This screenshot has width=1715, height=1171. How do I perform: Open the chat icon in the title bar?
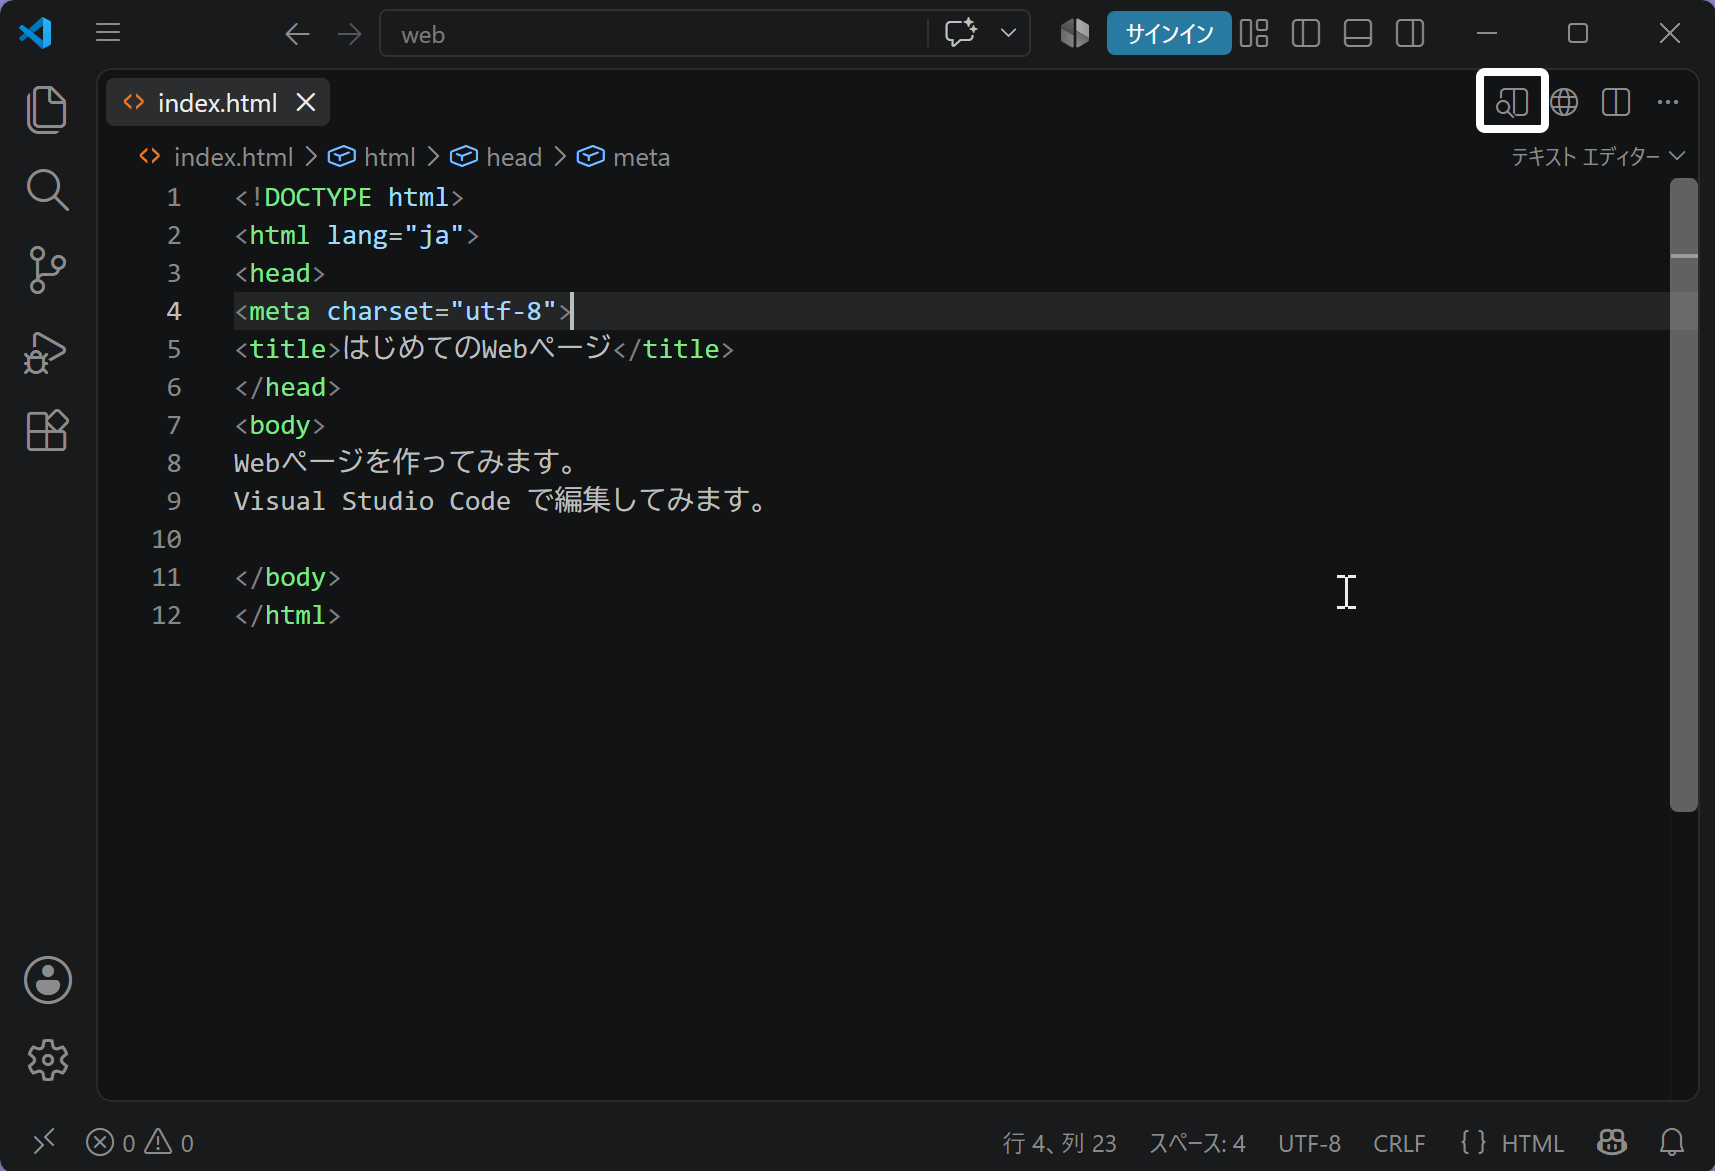click(960, 33)
